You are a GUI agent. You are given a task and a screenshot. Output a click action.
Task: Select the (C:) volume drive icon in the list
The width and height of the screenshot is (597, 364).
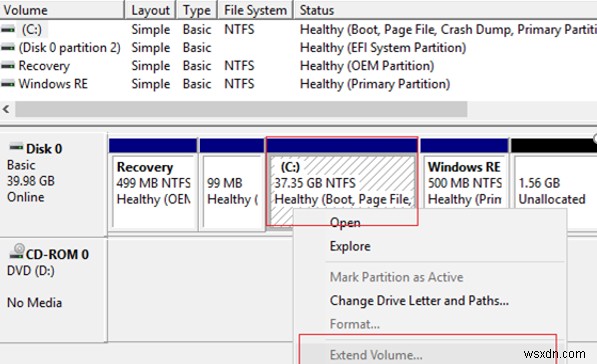[8, 30]
